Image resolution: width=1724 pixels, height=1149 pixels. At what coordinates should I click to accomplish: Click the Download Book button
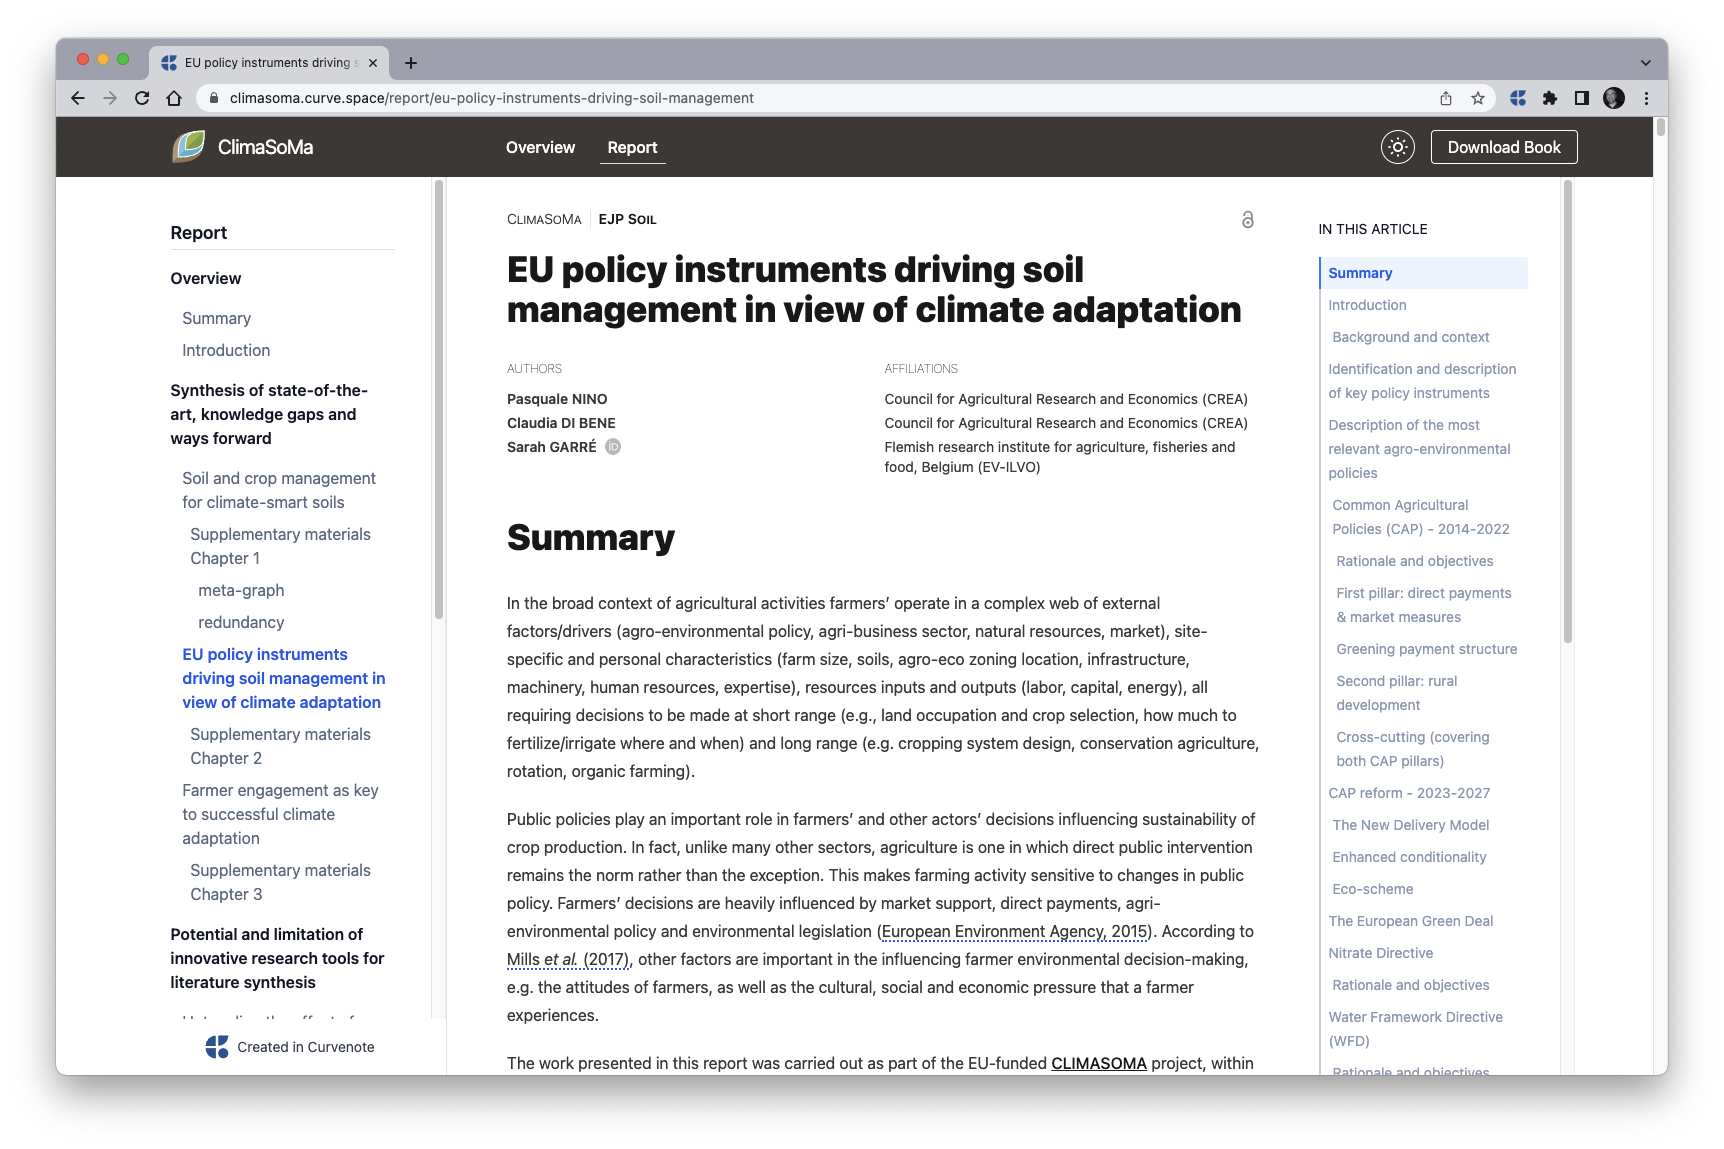click(x=1503, y=146)
